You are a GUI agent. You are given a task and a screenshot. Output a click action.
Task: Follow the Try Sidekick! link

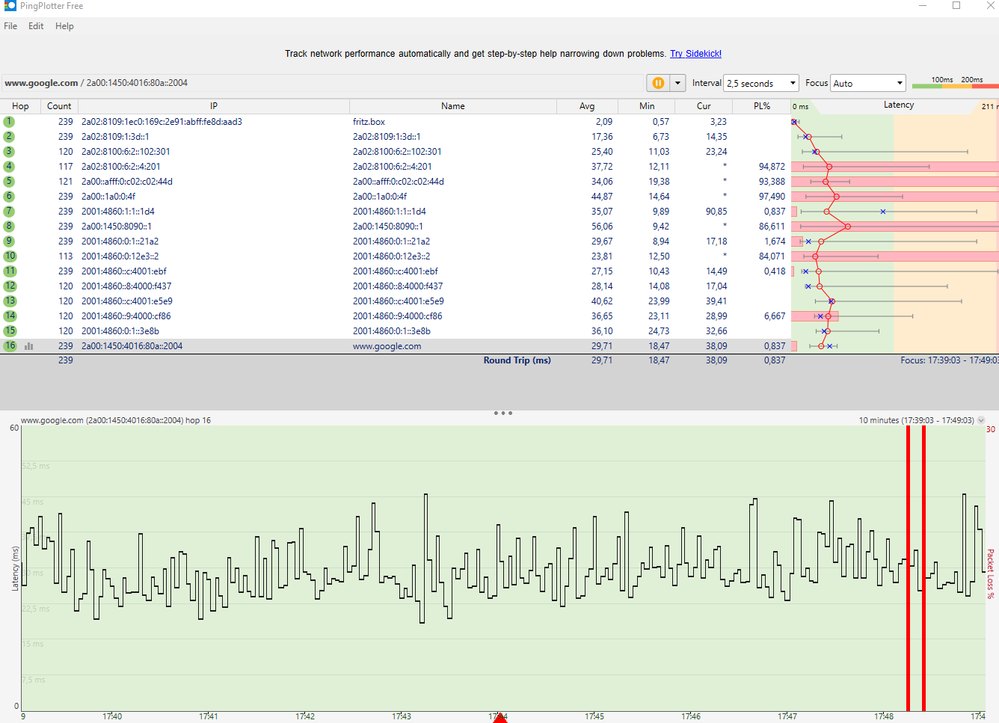click(x=696, y=54)
